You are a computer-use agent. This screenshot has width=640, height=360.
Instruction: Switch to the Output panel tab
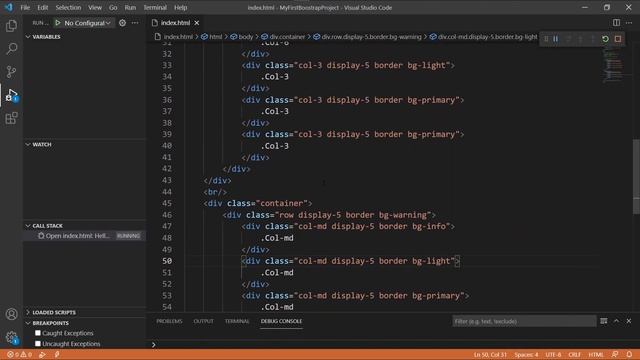click(x=203, y=321)
